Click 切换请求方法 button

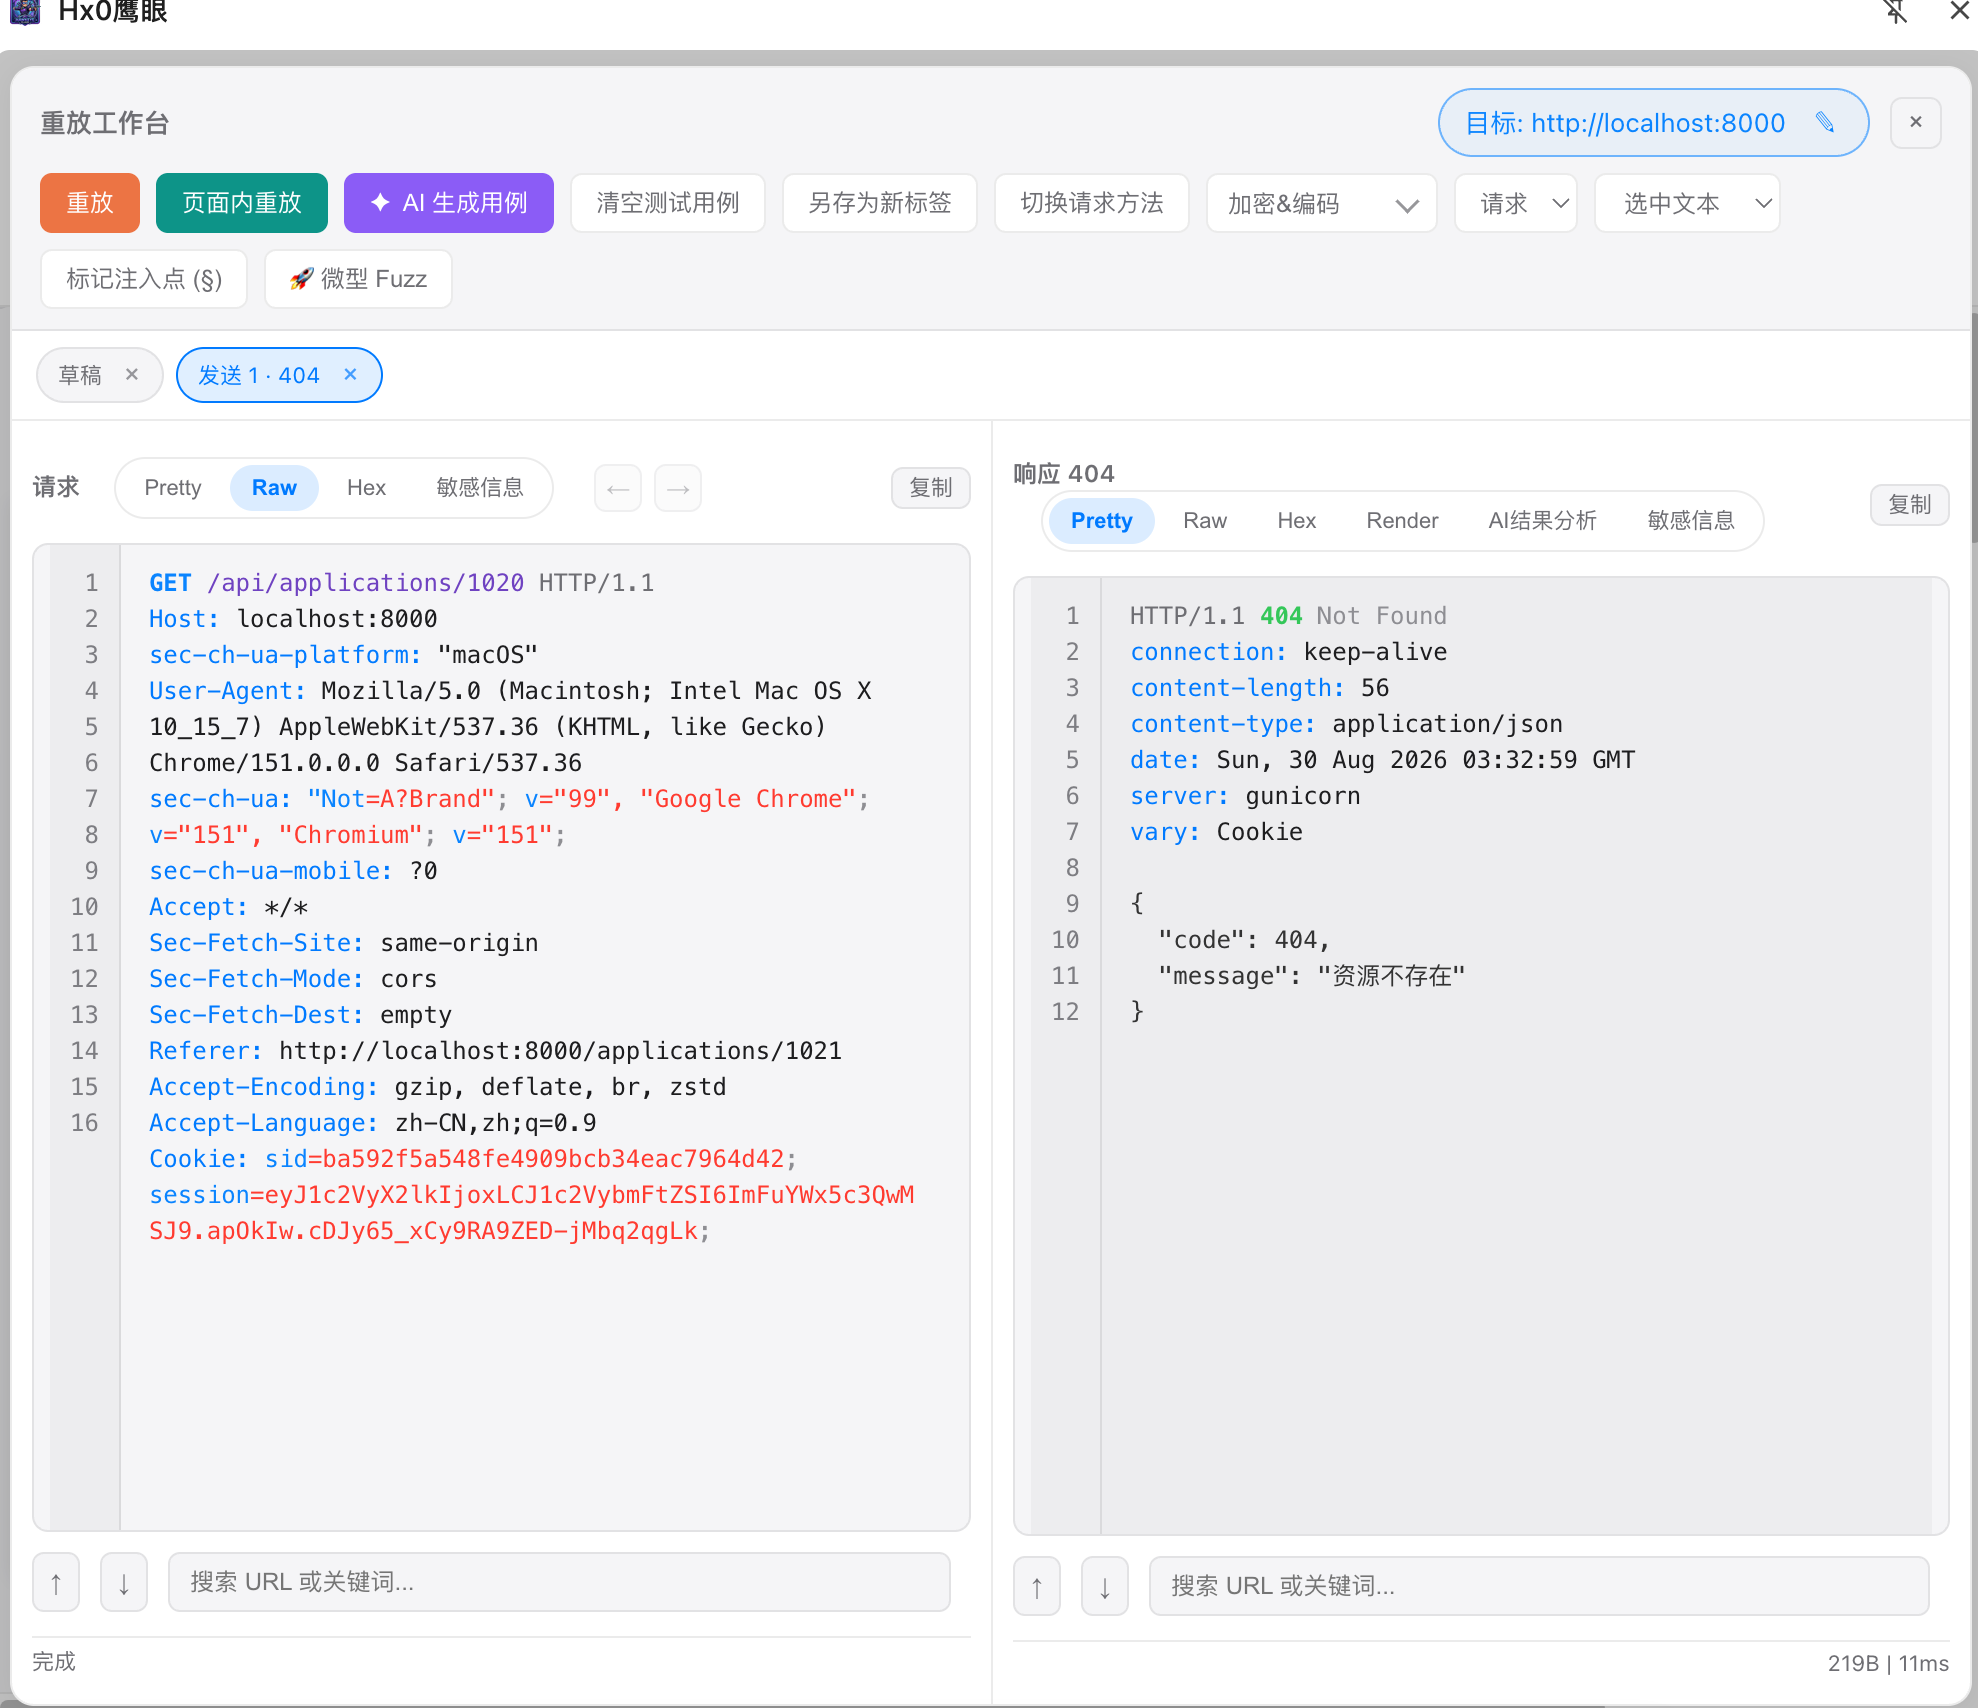click(x=1092, y=203)
